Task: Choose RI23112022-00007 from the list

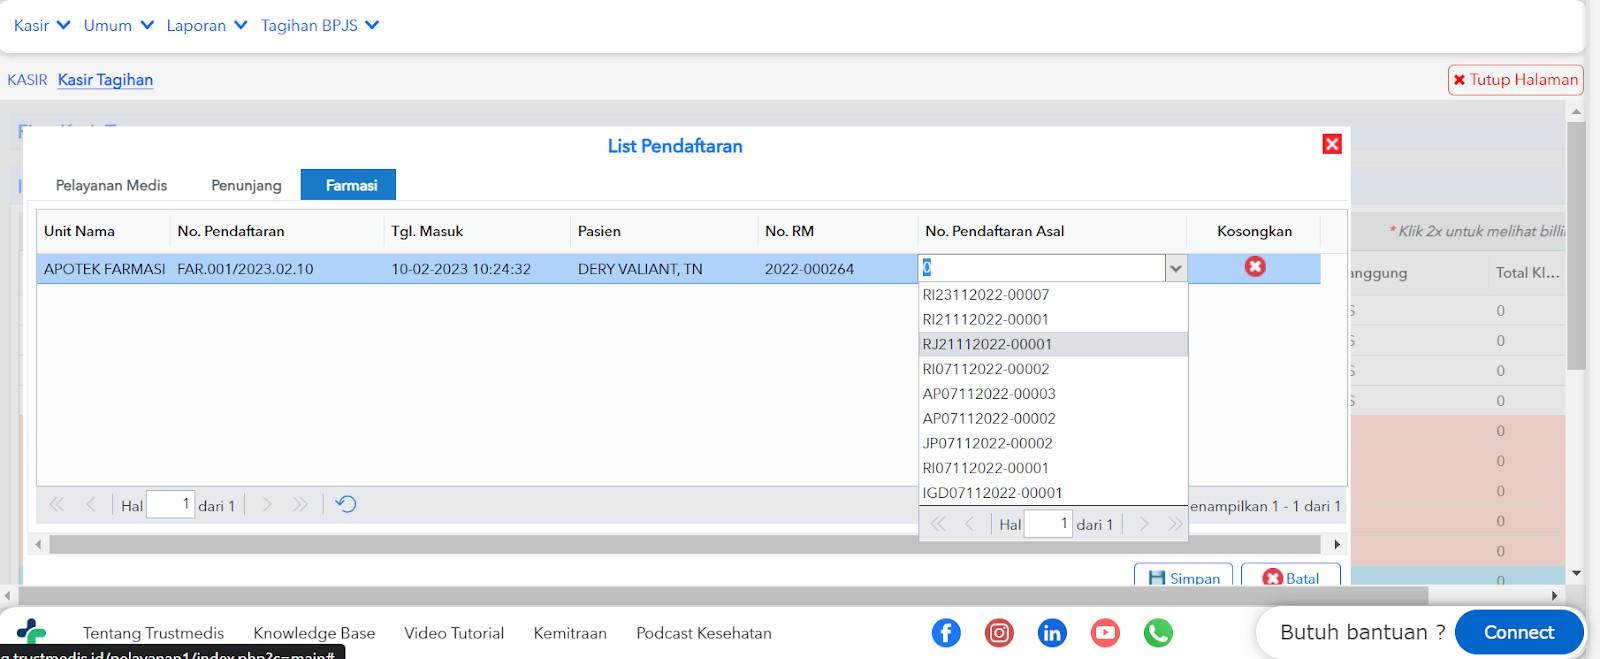Action: click(x=1053, y=295)
